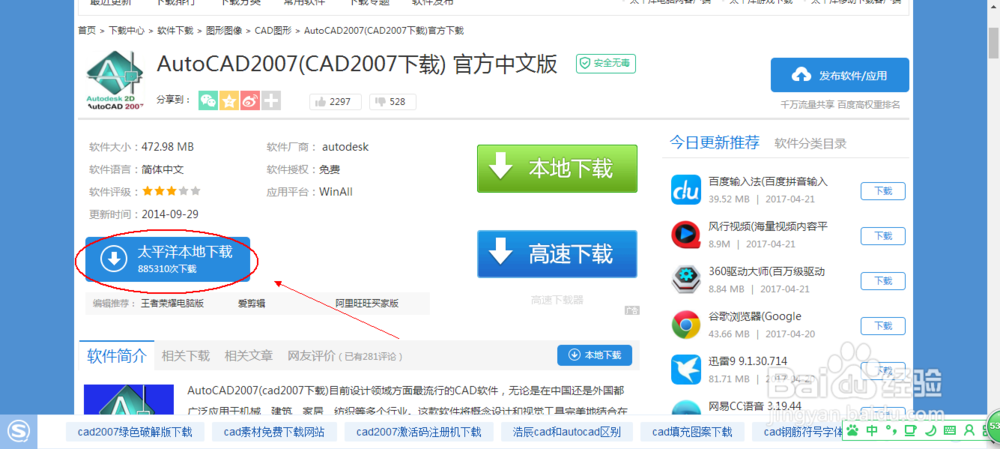
Task: Toggle IME moon half-width icon
Action: 930,431
